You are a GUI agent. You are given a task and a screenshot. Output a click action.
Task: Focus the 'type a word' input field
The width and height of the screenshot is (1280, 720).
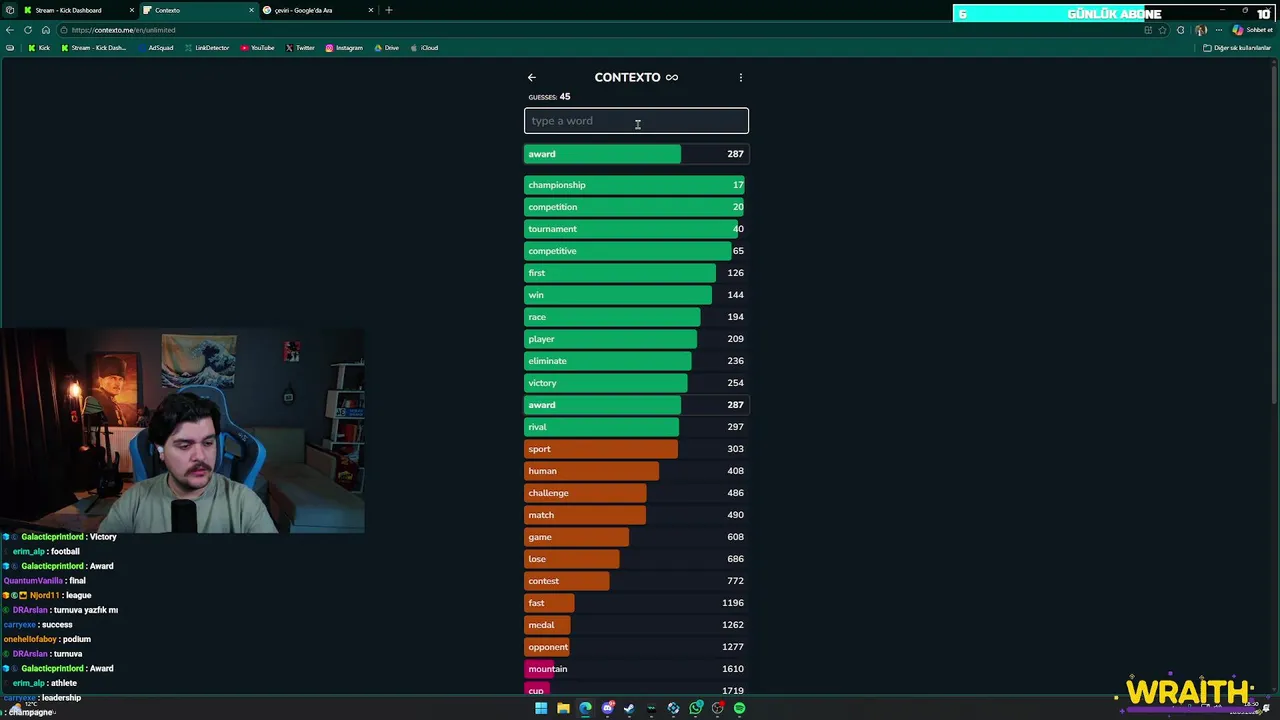coord(636,121)
